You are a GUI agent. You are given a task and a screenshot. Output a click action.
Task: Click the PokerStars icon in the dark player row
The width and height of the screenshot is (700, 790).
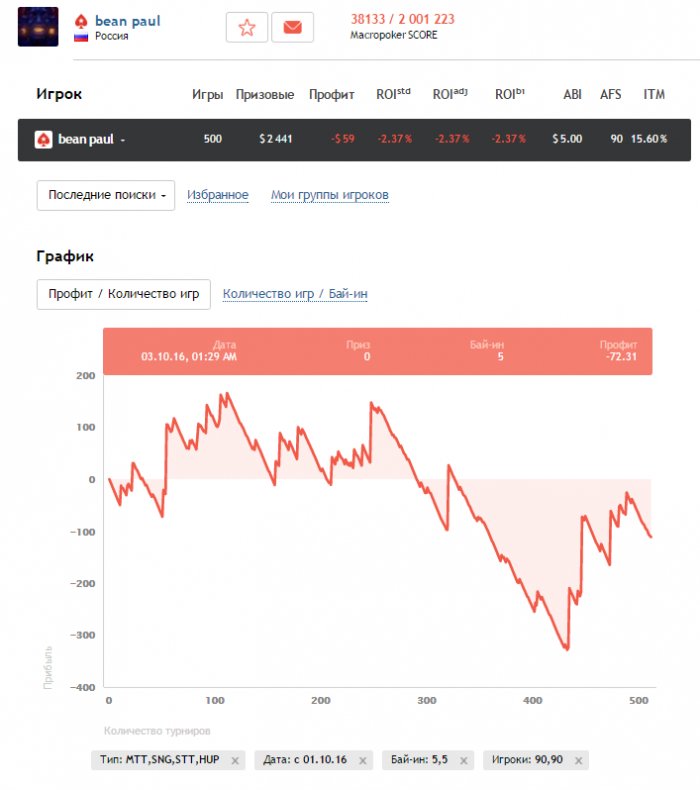tap(44, 140)
